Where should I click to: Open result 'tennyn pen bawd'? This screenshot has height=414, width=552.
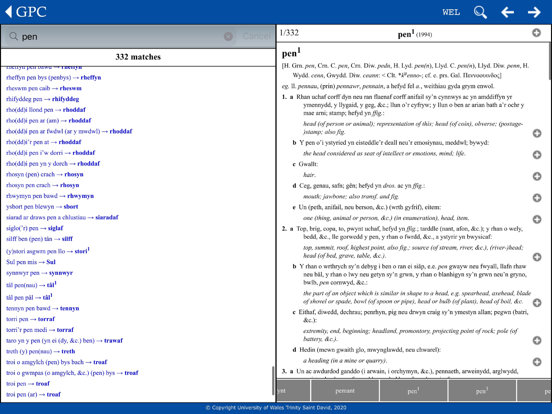[x=43, y=308]
